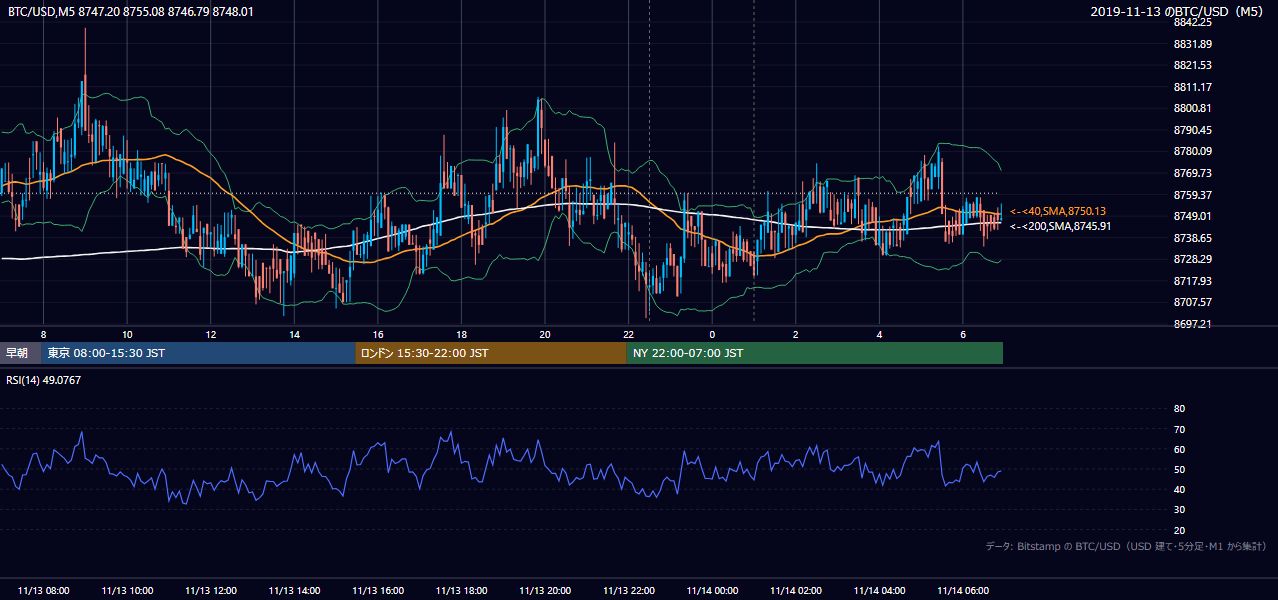Click RSI scale level 70

pyautogui.click(x=1179, y=429)
